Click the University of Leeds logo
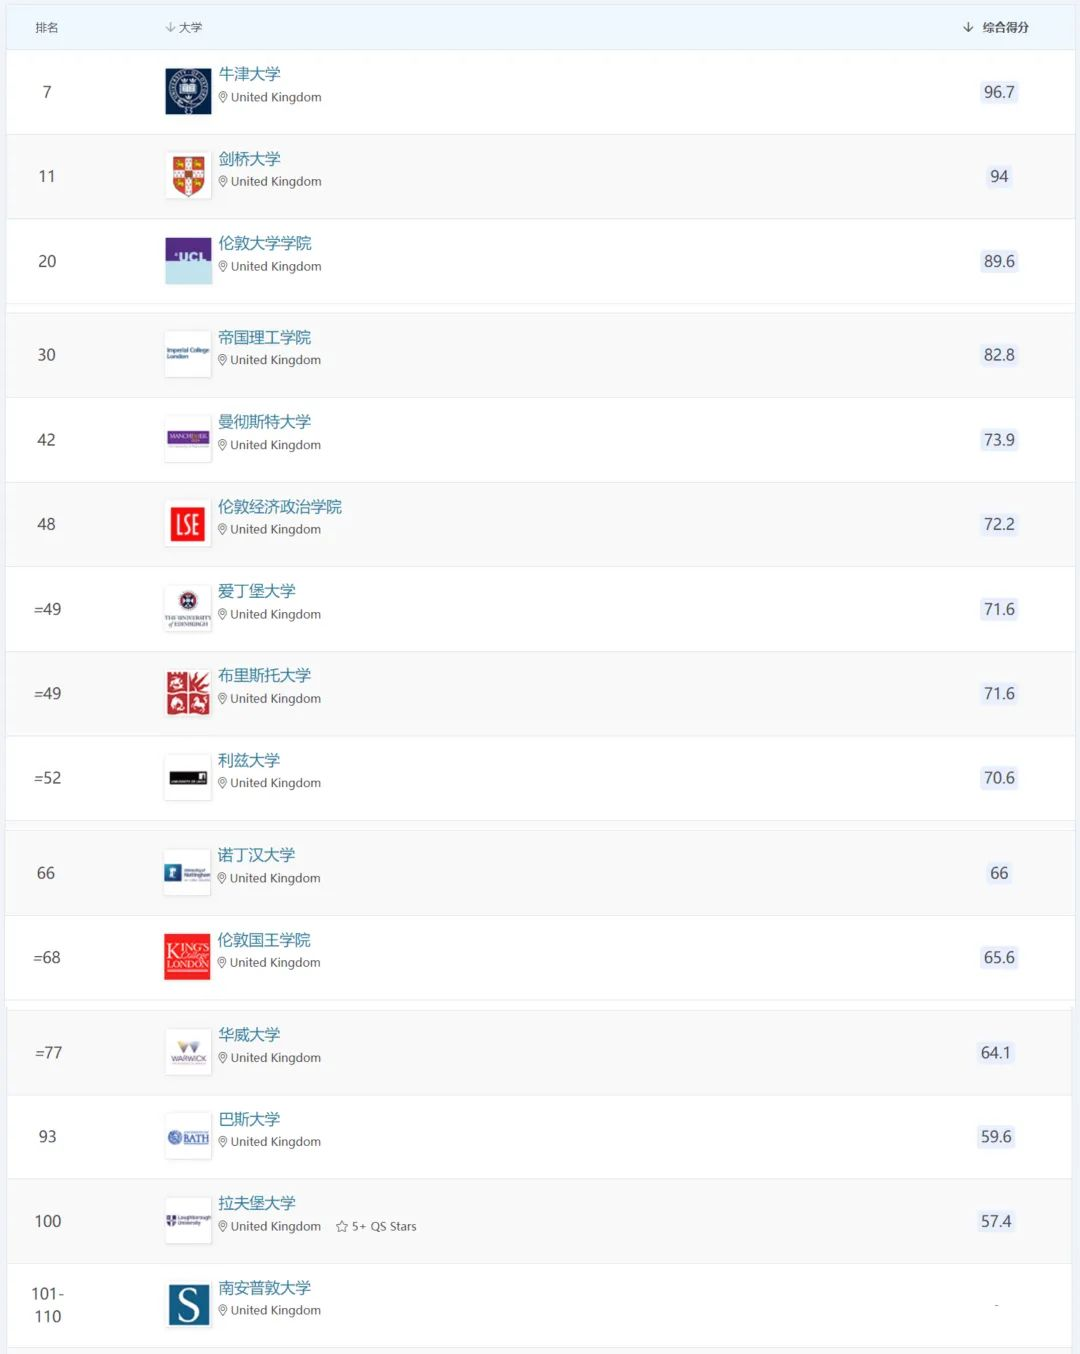 coord(188,778)
